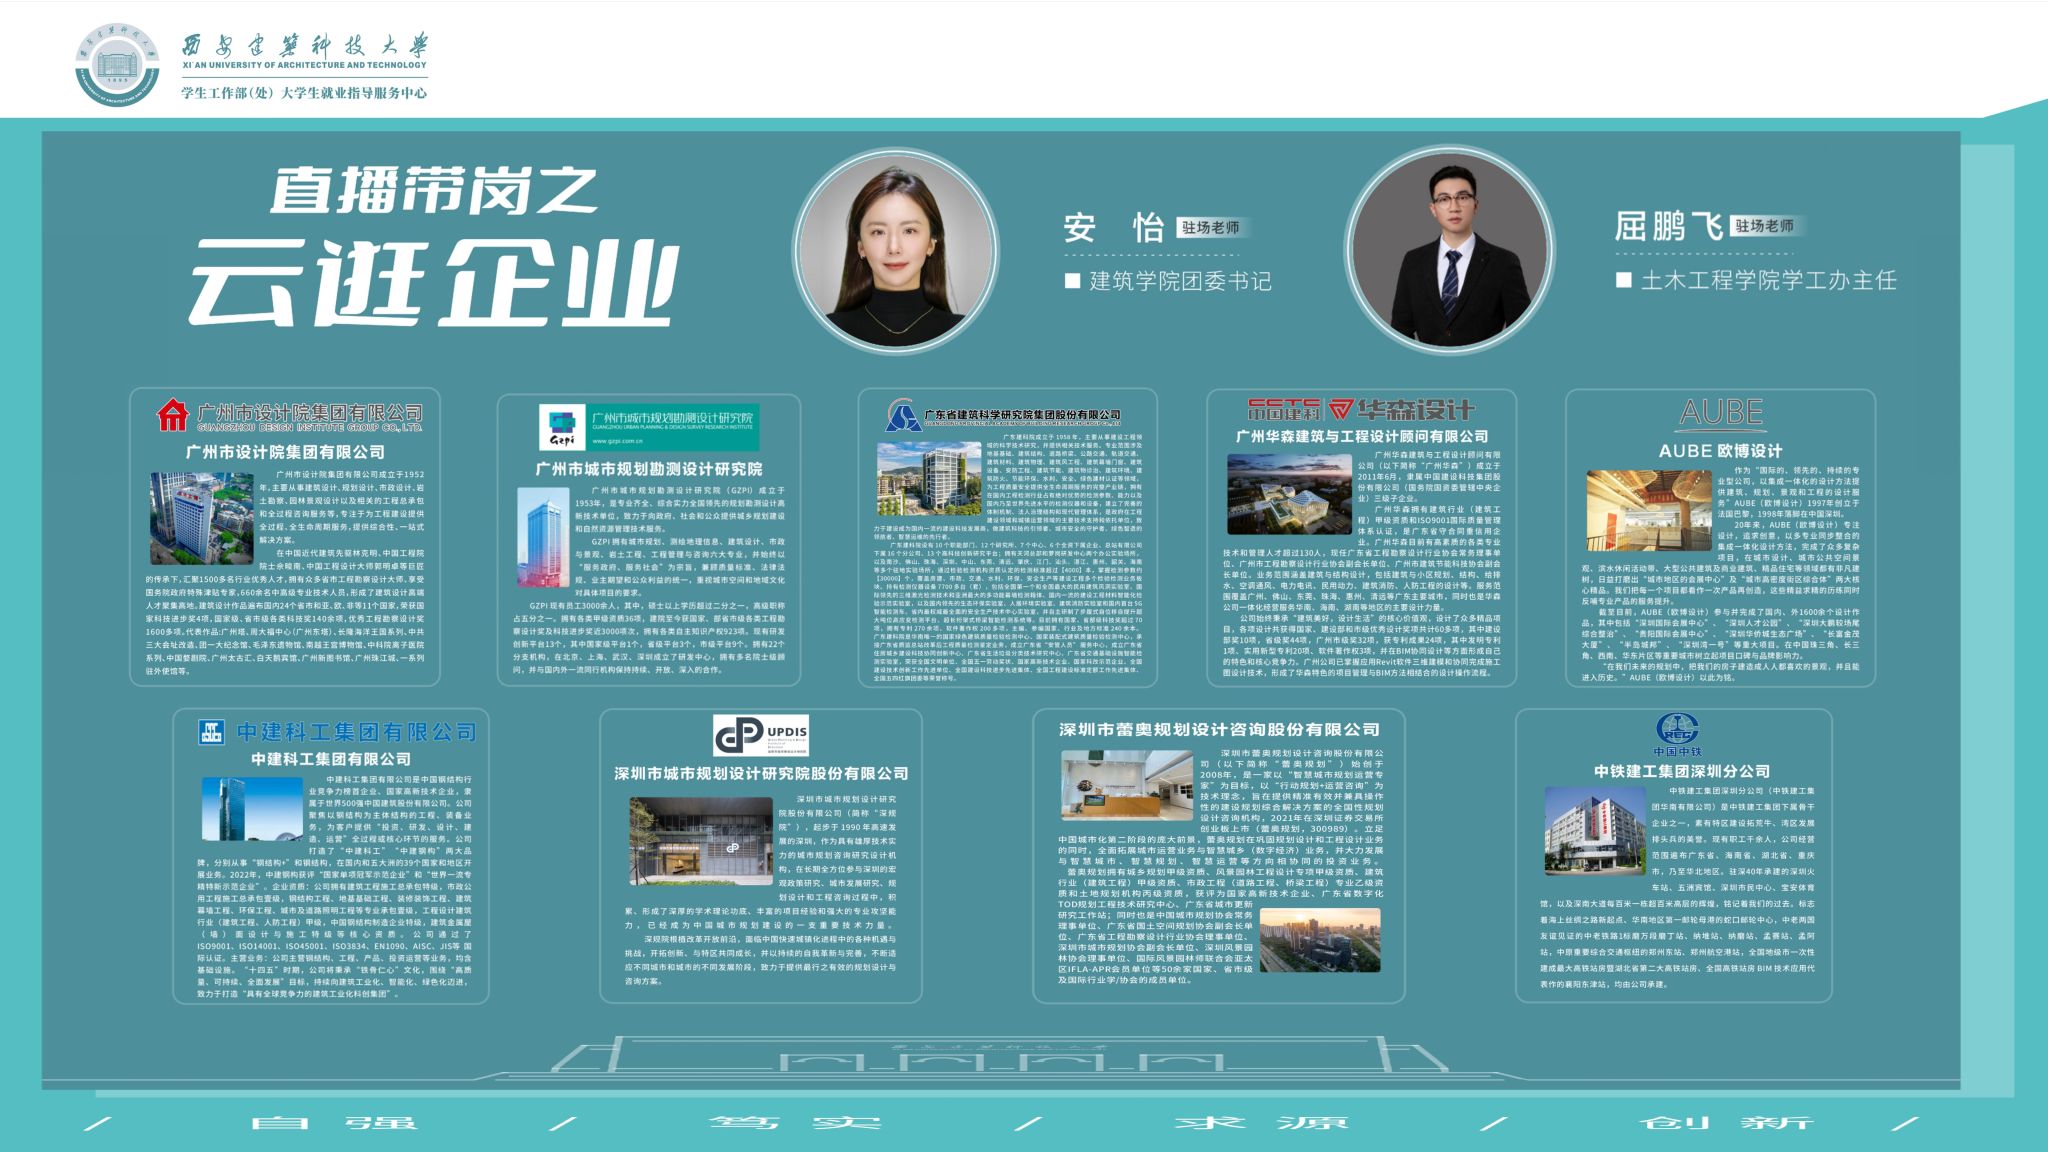Viewport: 2048px width, 1152px height.
Task: Click the motto word 自强
Action: (x=335, y=1122)
